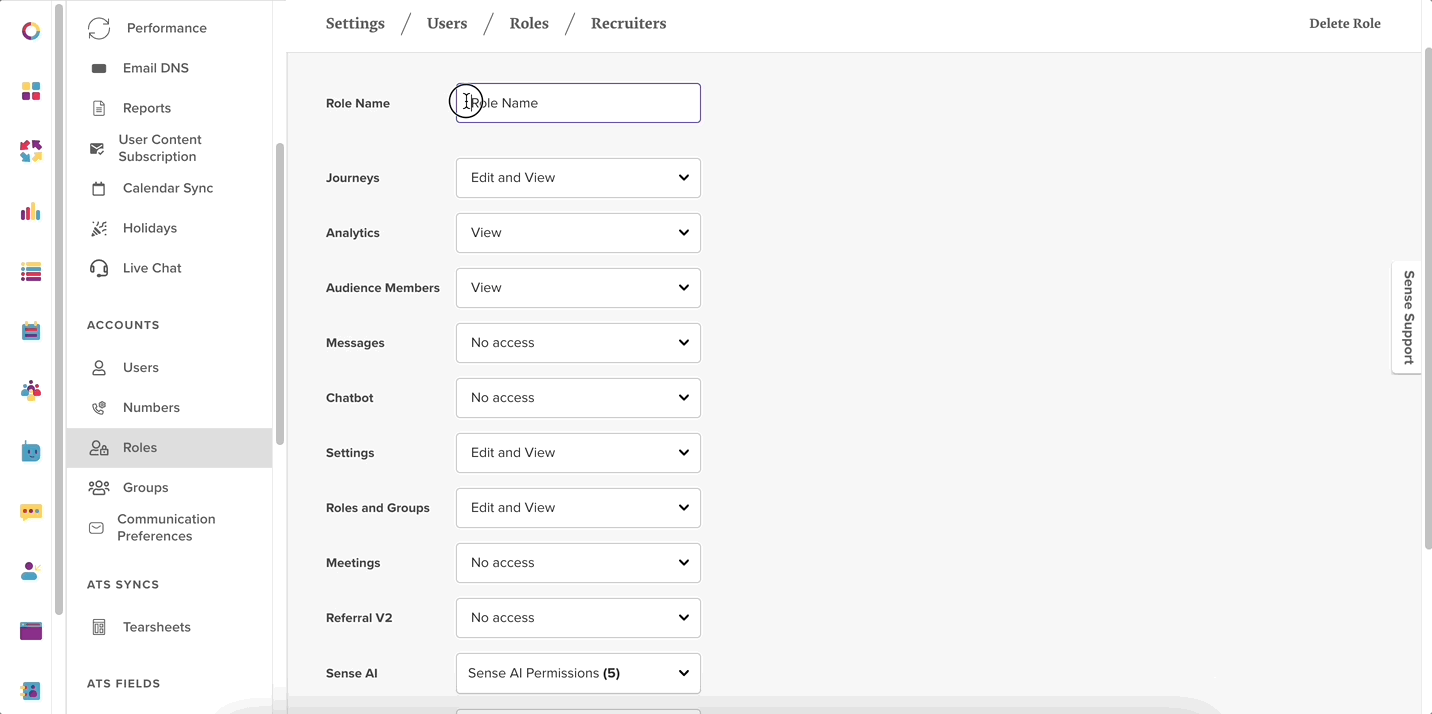
Task: Select the single person icon in left rail
Action: [x=31, y=572]
